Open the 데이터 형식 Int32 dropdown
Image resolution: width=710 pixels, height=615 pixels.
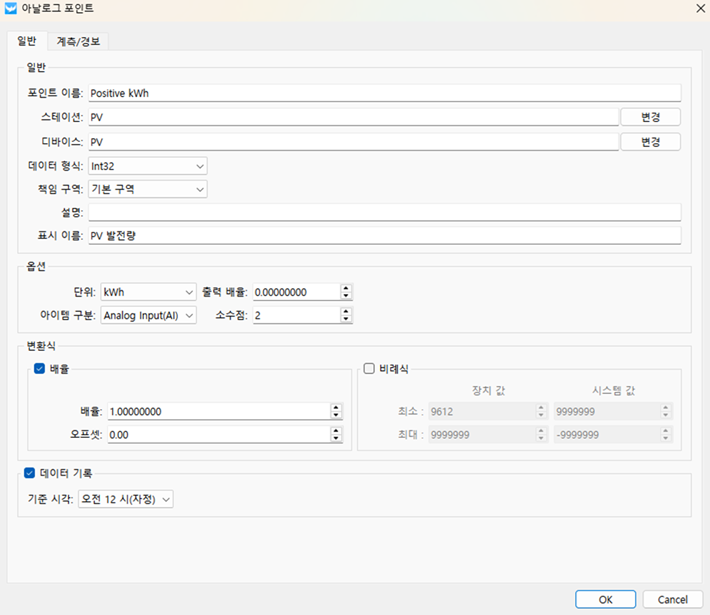[x=147, y=165]
